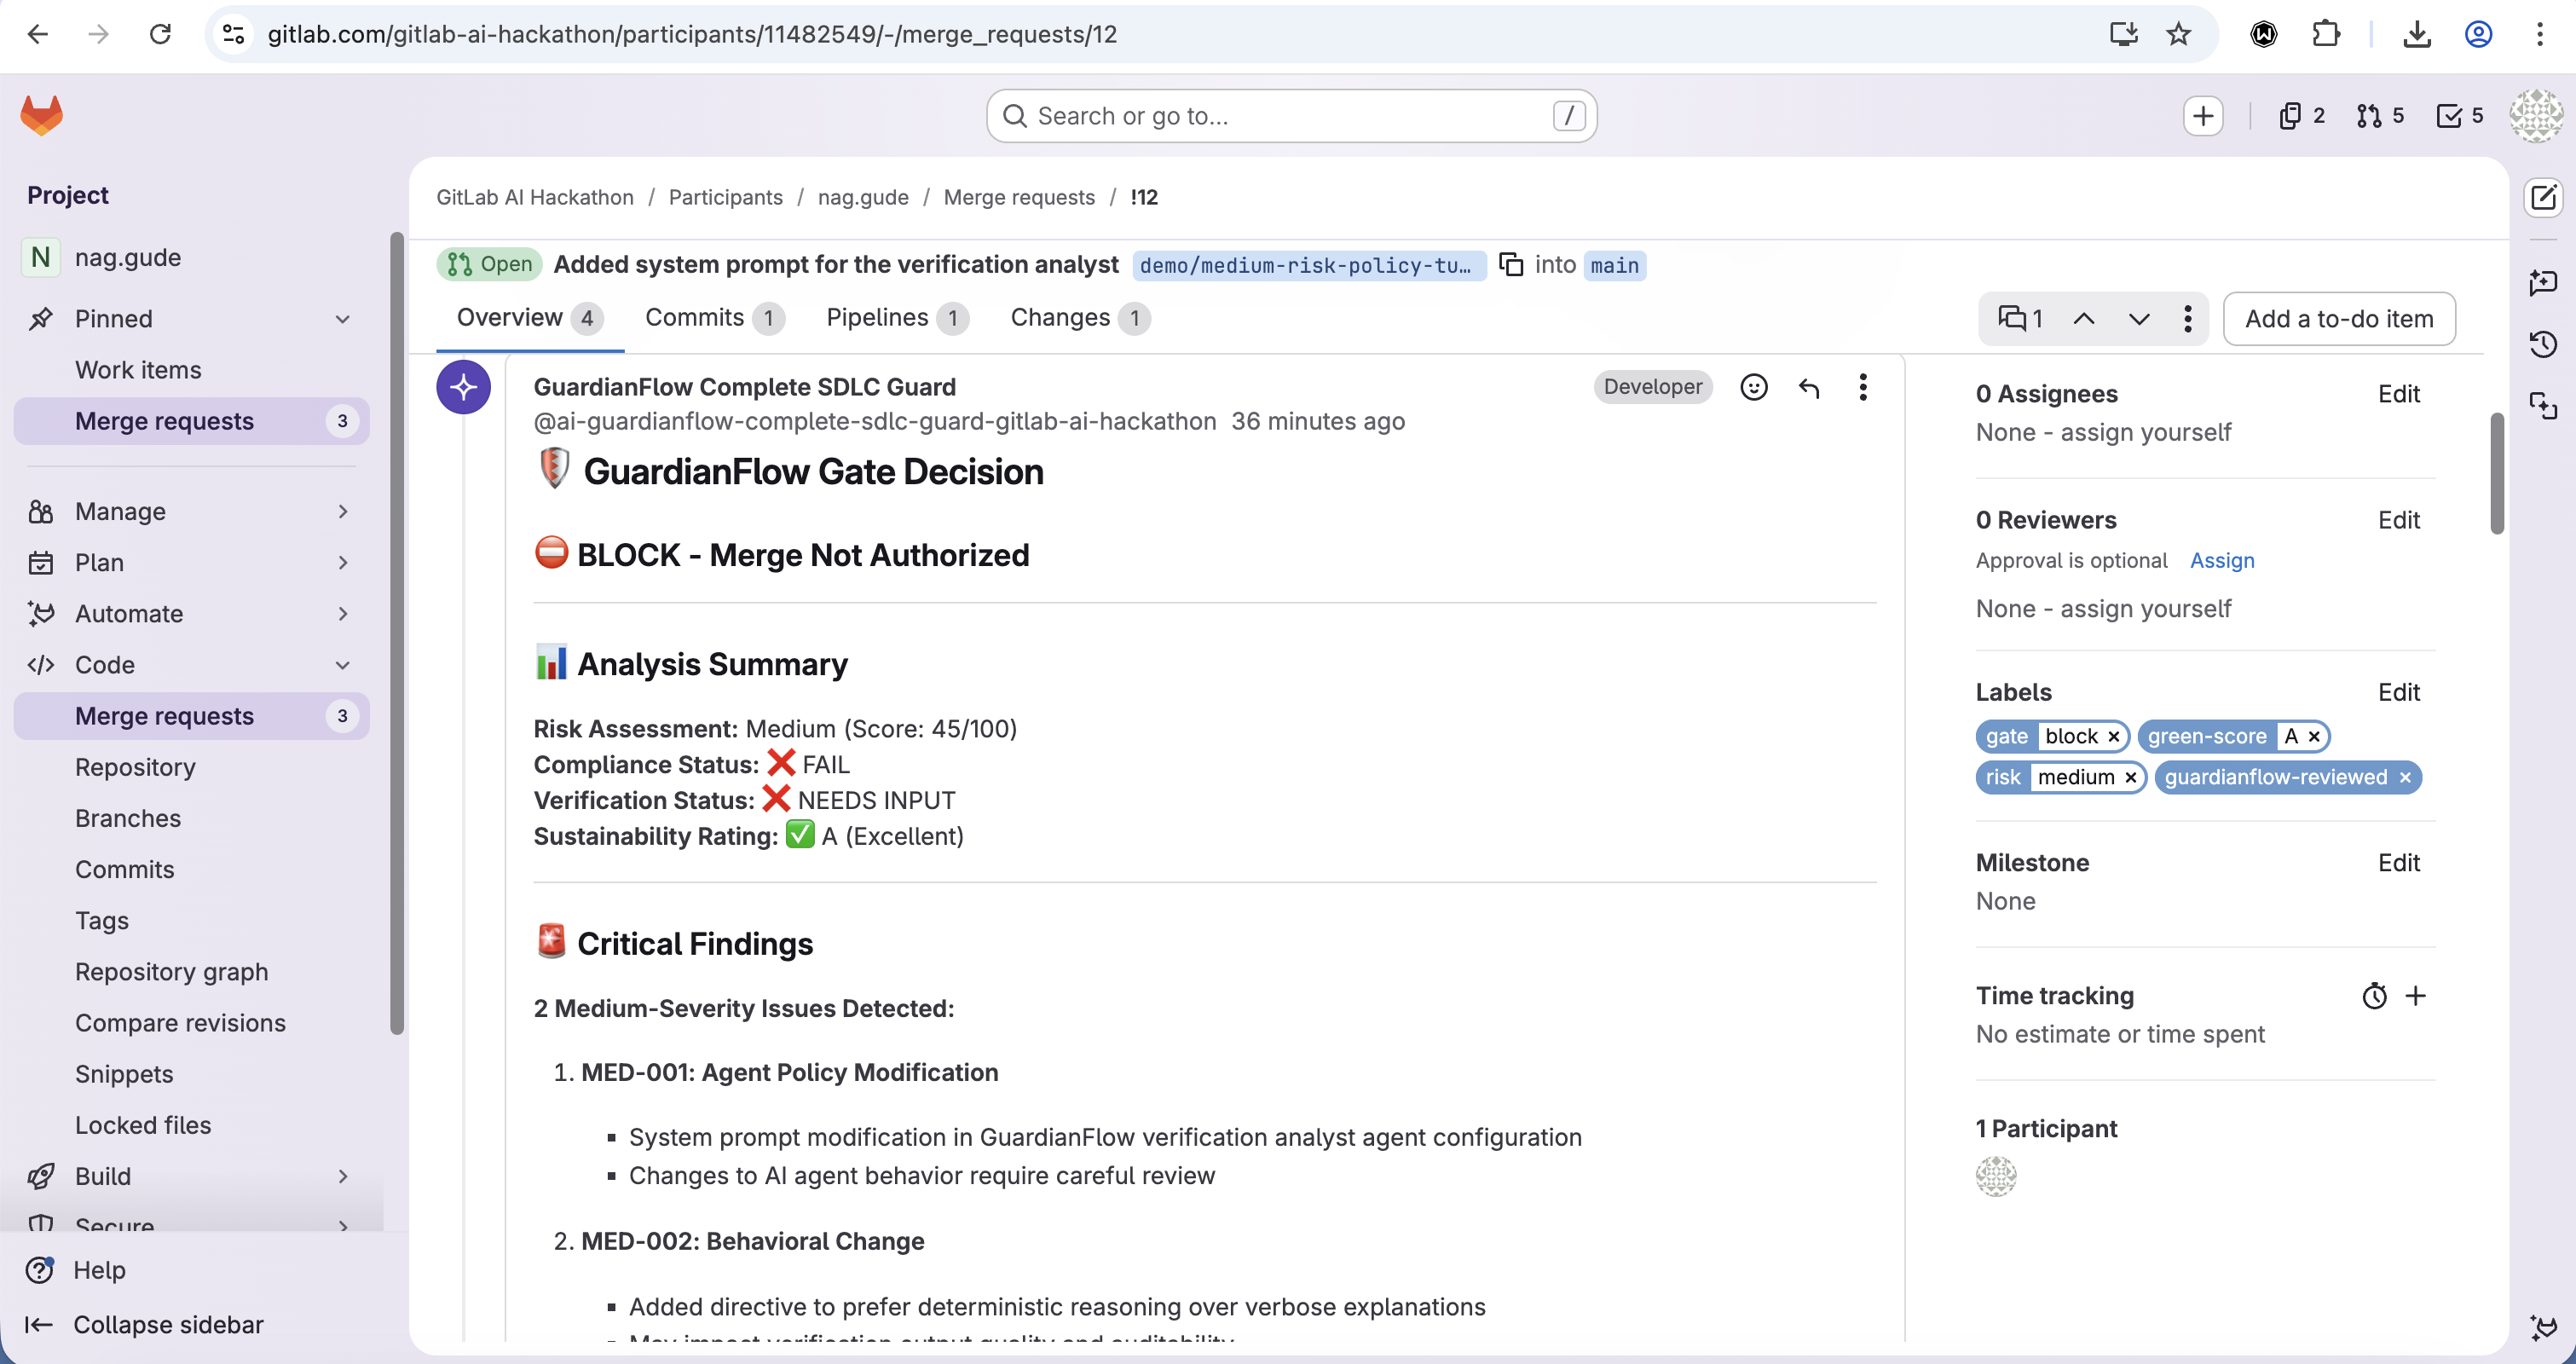This screenshot has width=2576, height=1364.
Task: Click the reply to comment arrow icon
Action: point(1808,387)
